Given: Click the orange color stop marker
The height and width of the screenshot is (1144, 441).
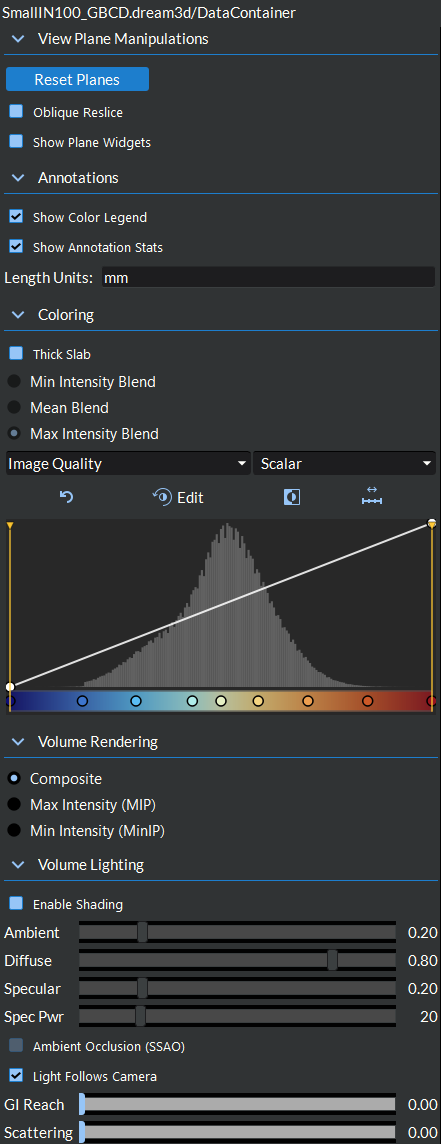Looking at the screenshot, I should [307, 700].
